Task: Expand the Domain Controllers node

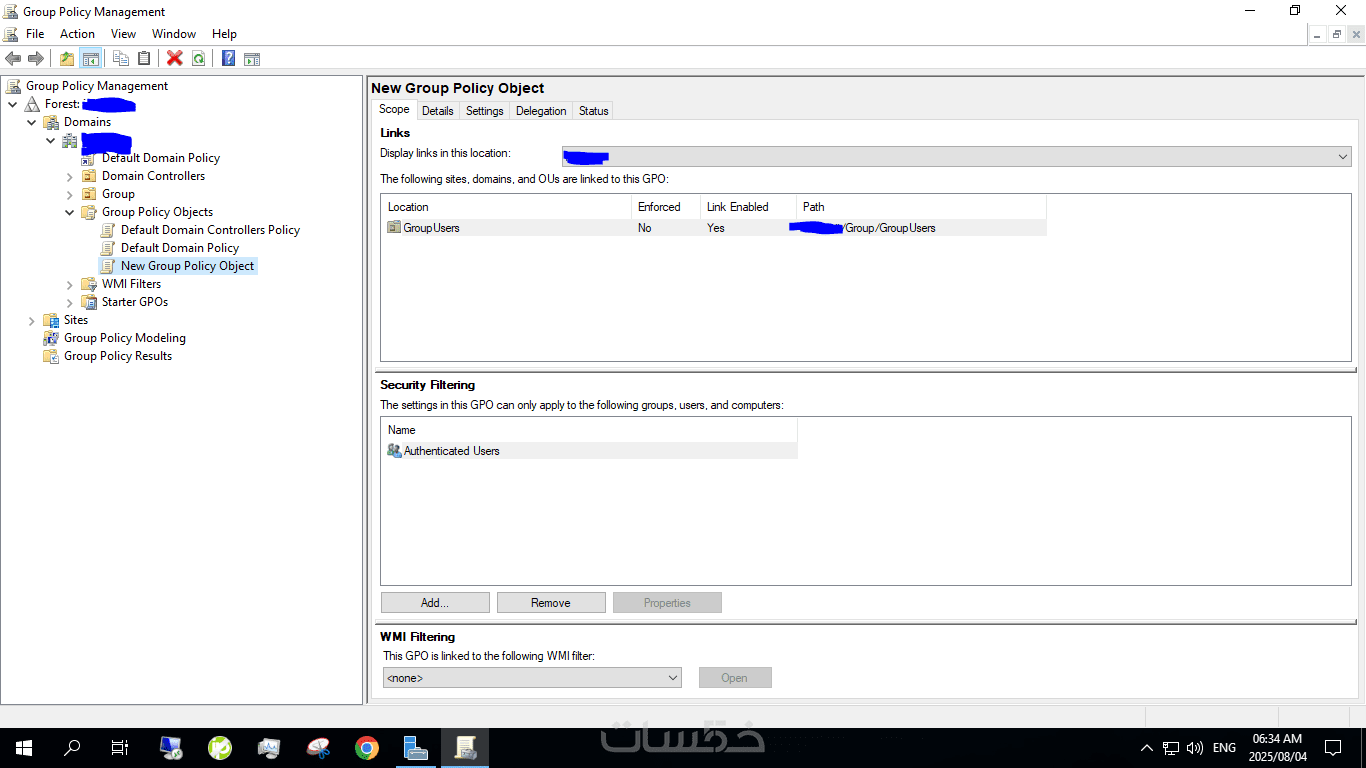Action: pyautogui.click(x=69, y=176)
